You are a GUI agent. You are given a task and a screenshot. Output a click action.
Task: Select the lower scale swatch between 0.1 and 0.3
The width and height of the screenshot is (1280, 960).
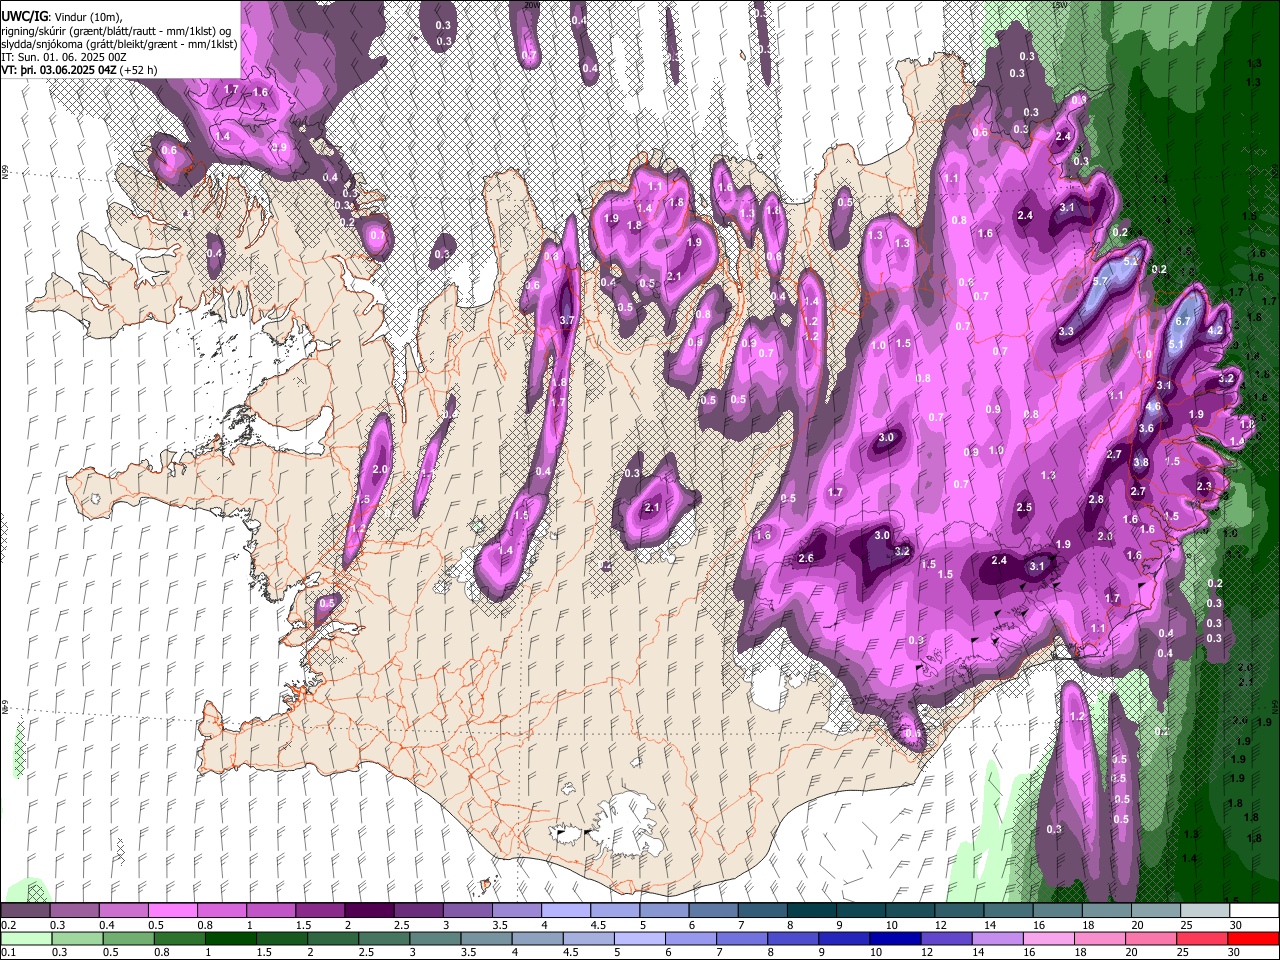25,938
